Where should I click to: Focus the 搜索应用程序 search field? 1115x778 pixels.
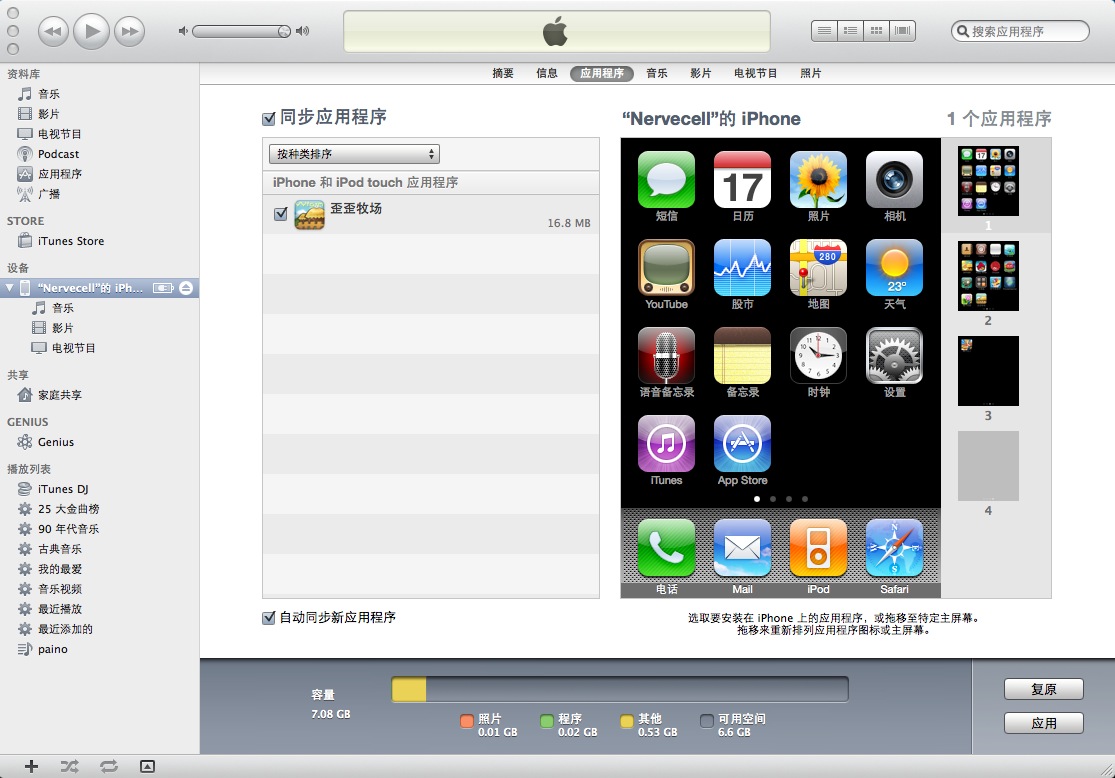1020,31
